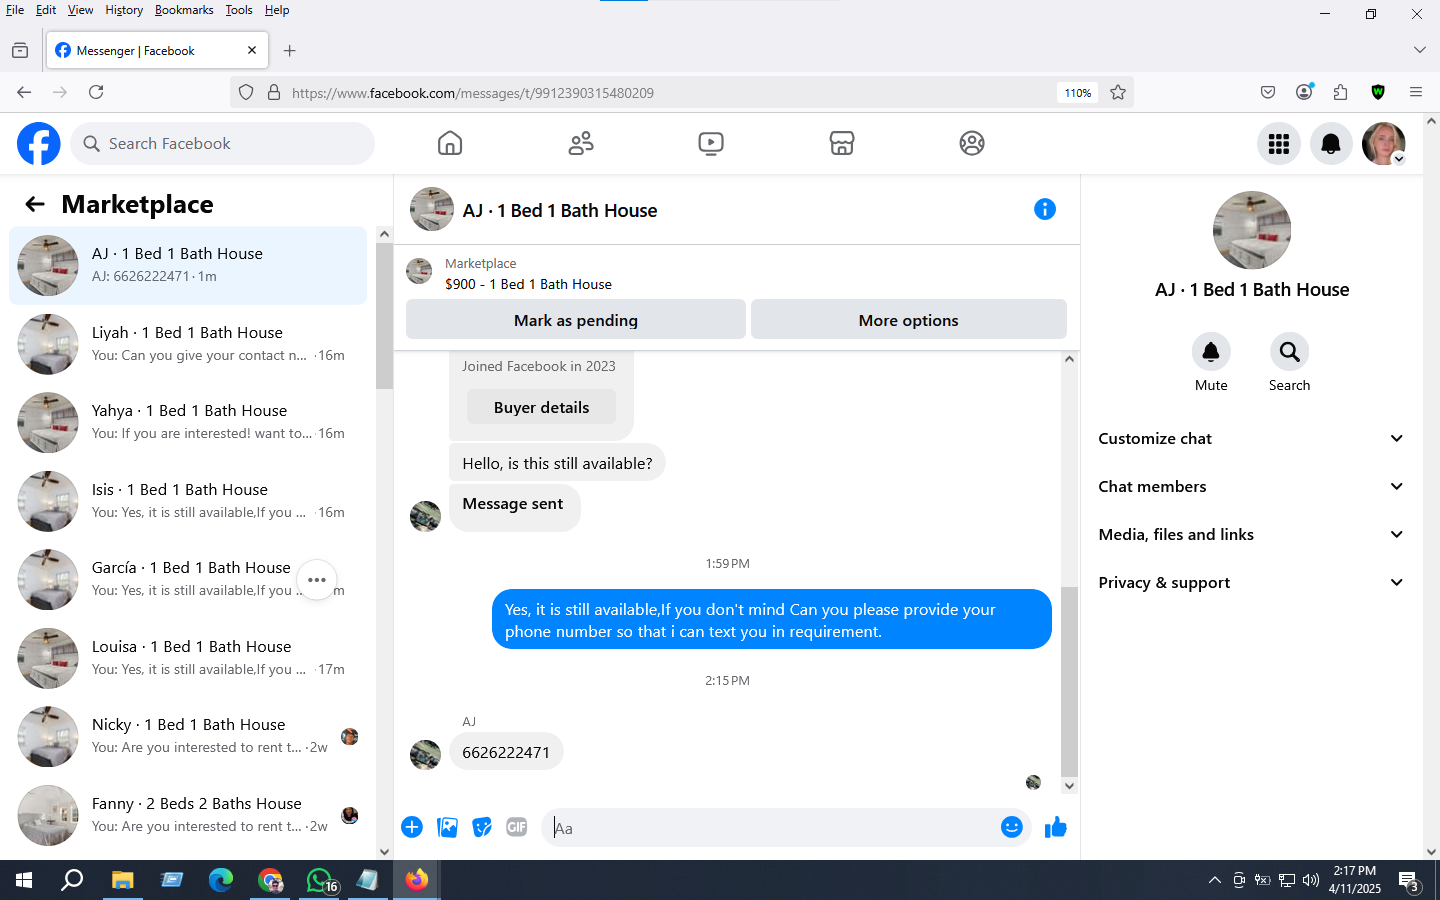
Task: Open Fanny's 2 Beds 2 Baths conversation
Action: [x=188, y=815]
